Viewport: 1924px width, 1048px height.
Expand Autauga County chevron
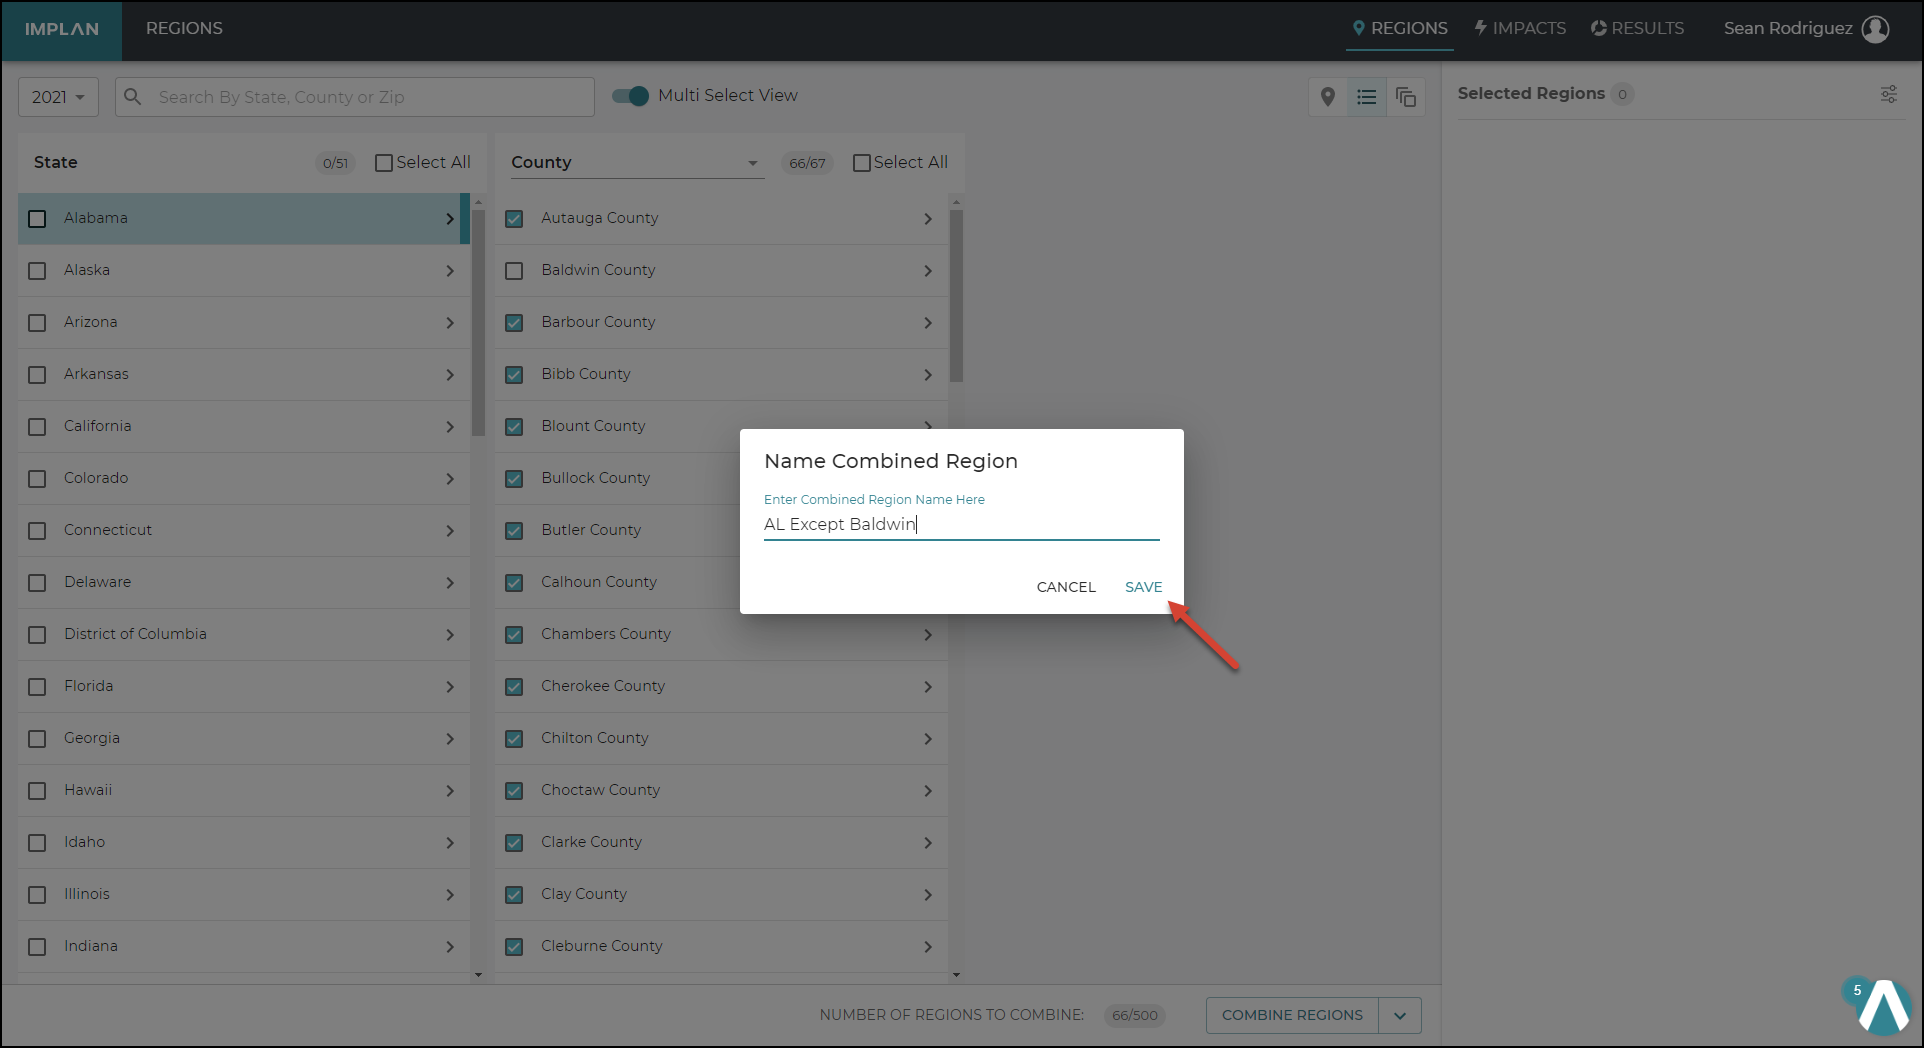(928, 218)
